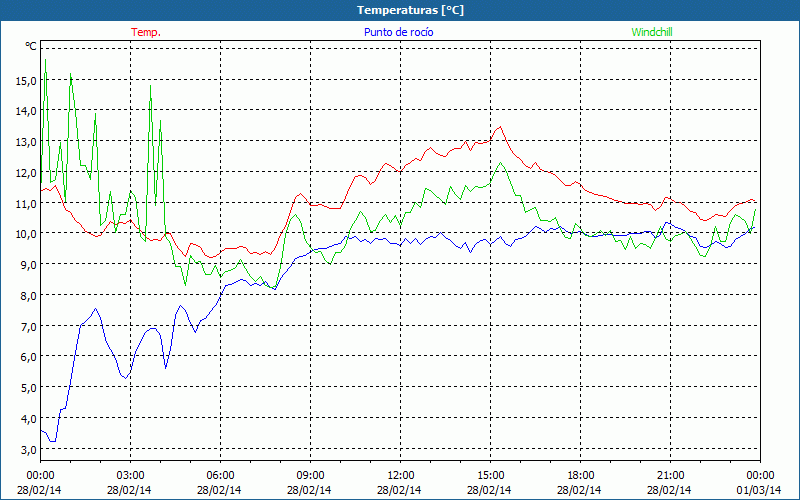This screenshot has width=800, height=500.
Task: Click the Temperaturas [°C] chart title
Action: [410, 10]
